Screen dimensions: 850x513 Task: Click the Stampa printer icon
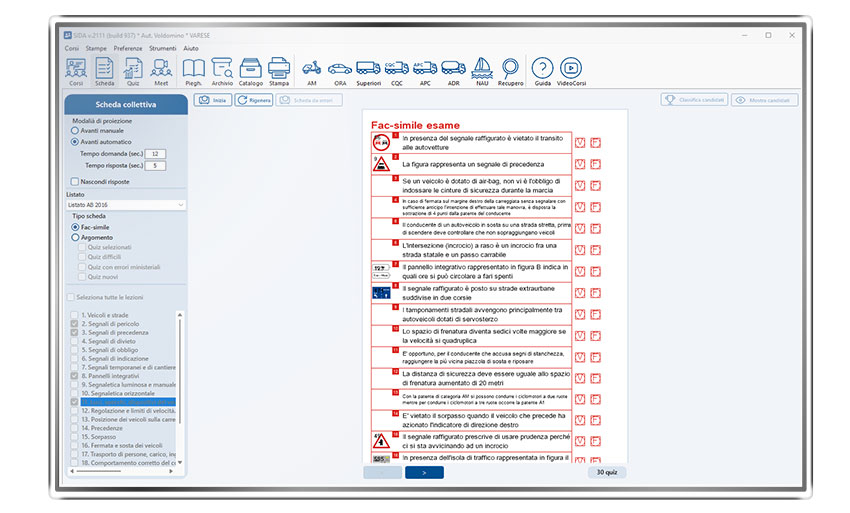(x=279, y=70)
